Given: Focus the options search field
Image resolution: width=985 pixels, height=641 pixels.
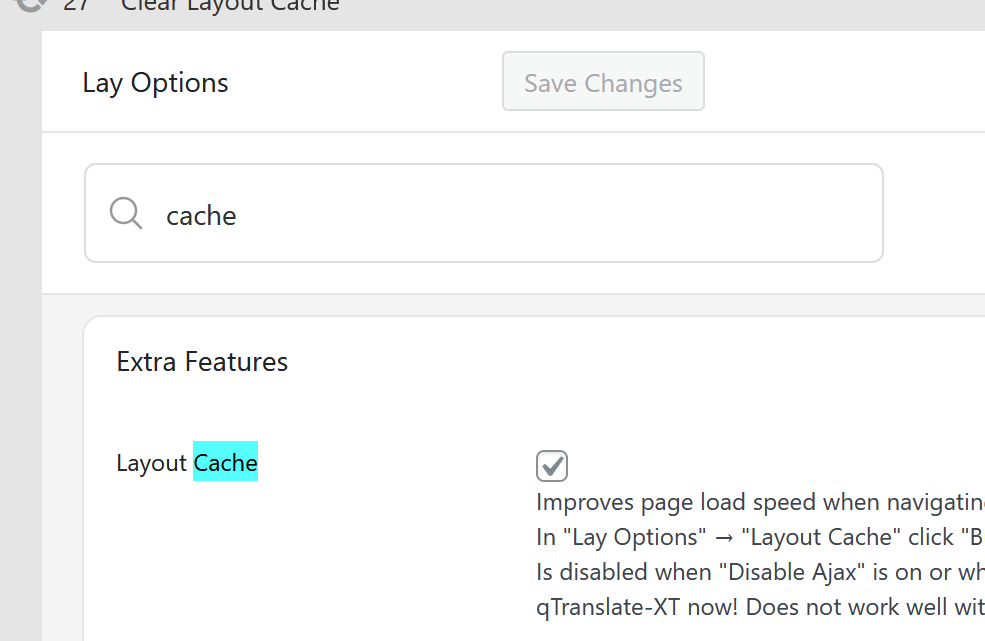Looking at the screenshot, I should point(500,213).
